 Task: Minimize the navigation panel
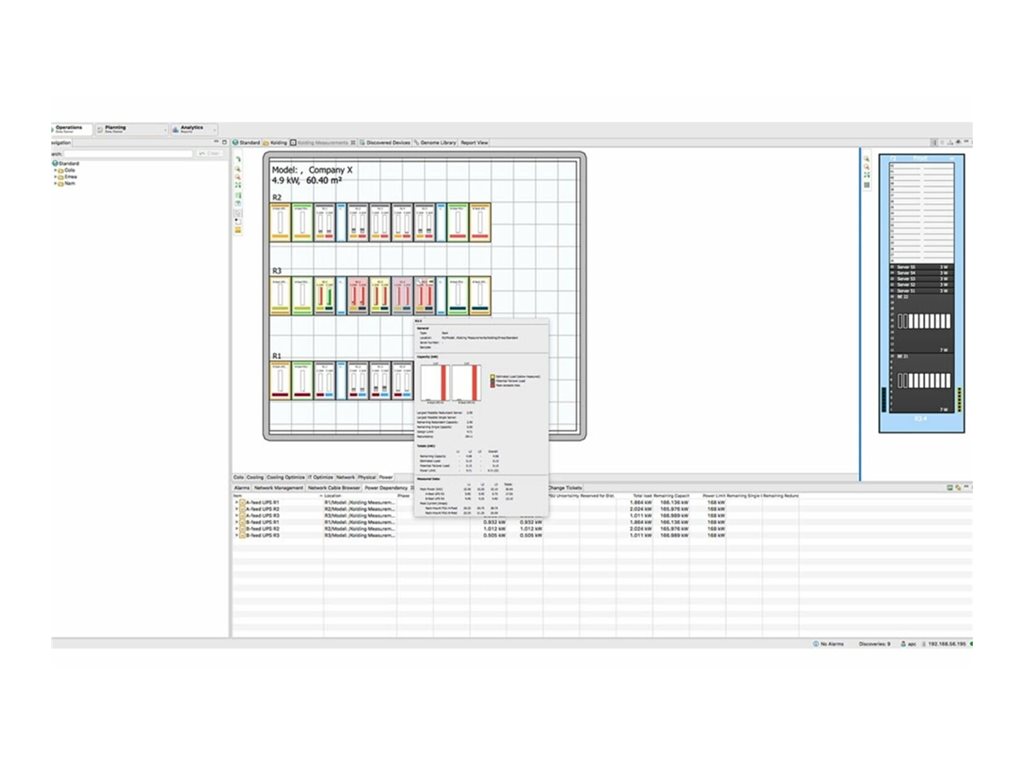[x=217, y=143]
